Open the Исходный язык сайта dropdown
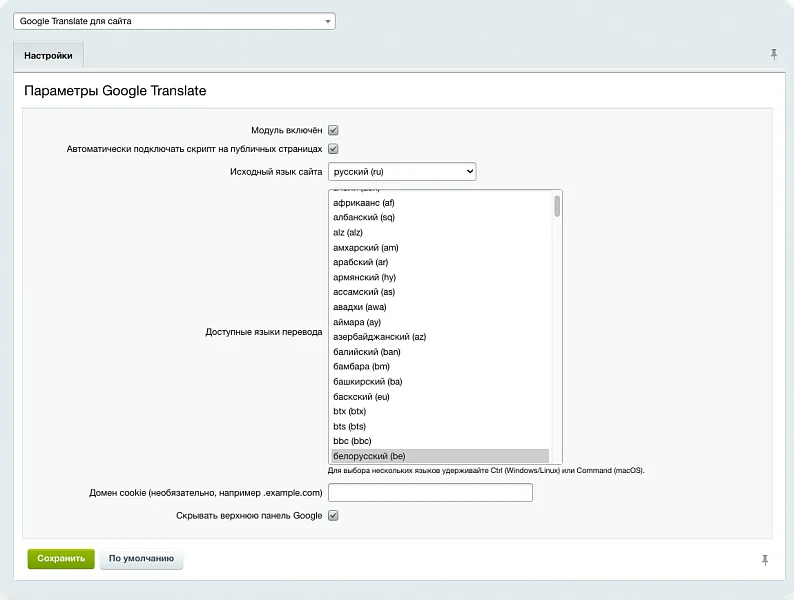 402,172
